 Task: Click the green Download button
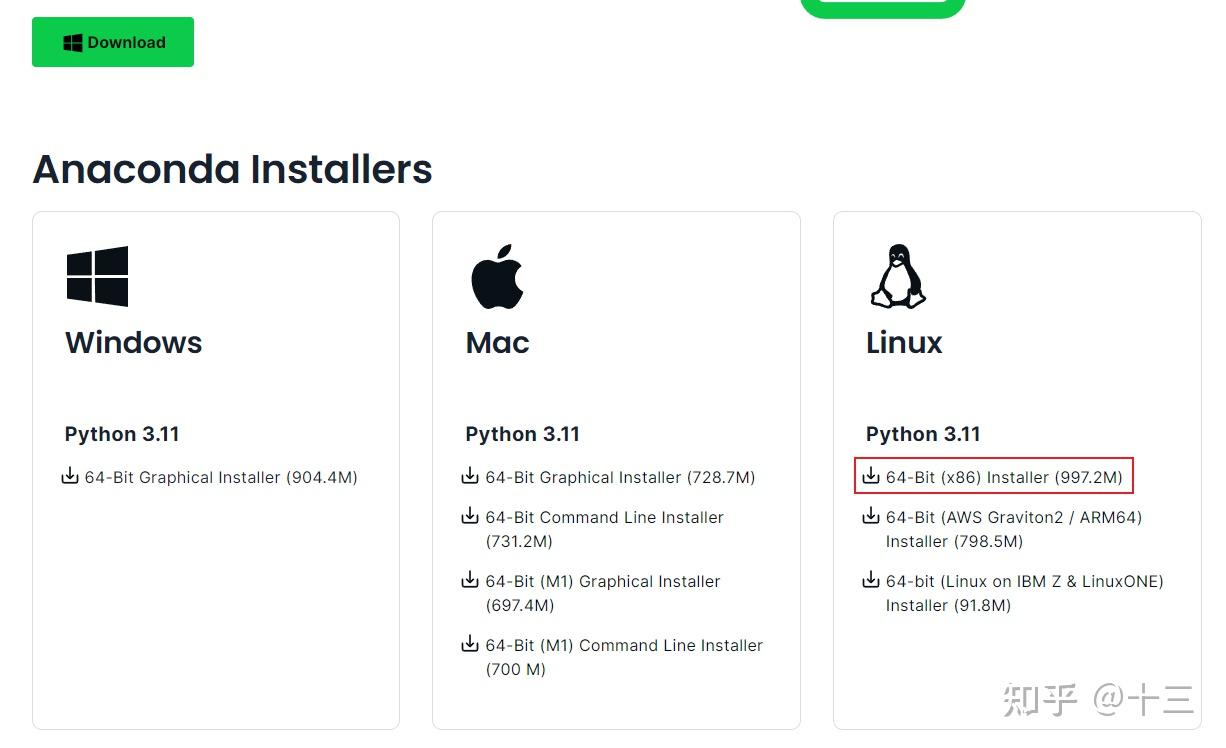113,42
